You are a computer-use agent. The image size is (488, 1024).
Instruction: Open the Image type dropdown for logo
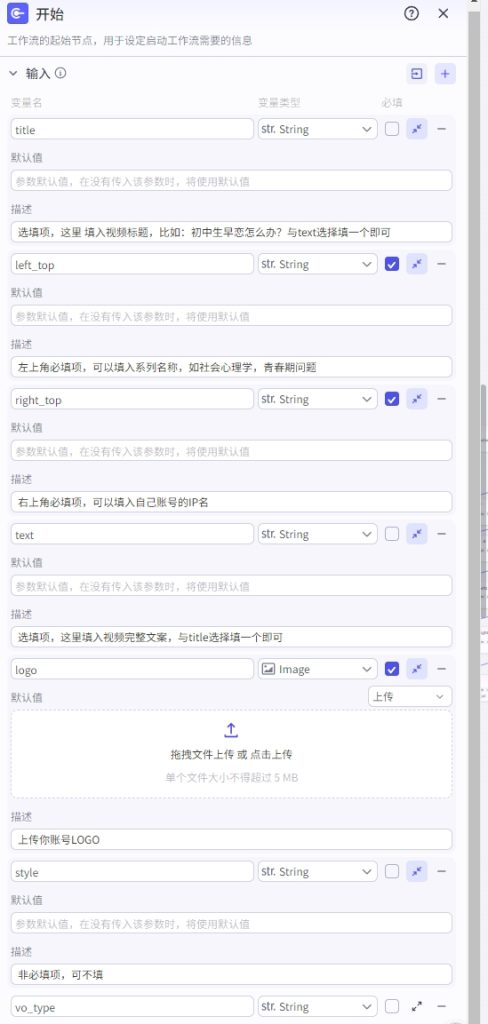click(317, 669)
